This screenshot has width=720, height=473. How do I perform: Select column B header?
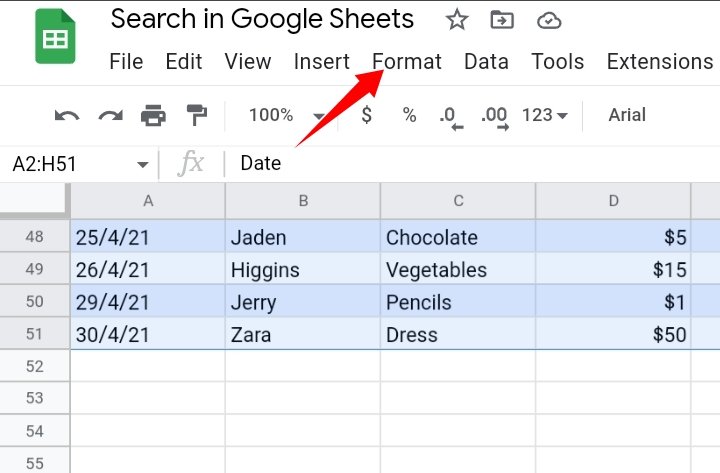pos(303,201)
